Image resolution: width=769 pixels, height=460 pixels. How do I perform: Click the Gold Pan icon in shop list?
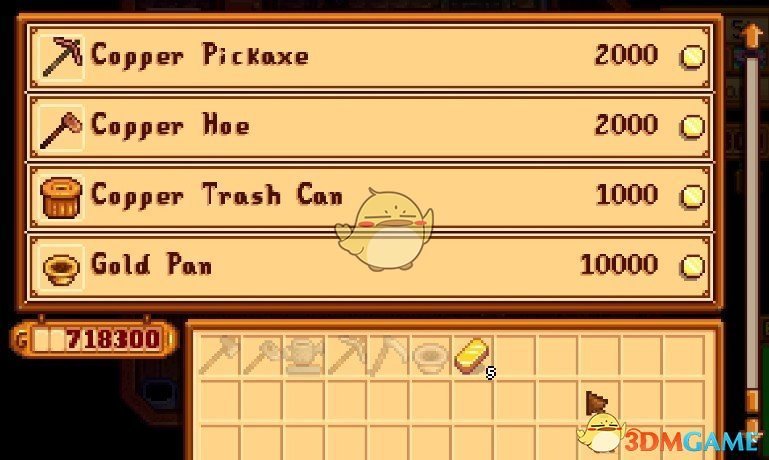tap(62, 268)
